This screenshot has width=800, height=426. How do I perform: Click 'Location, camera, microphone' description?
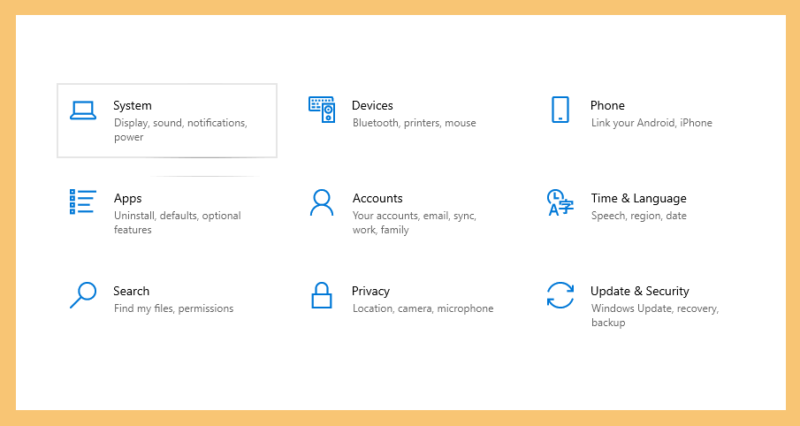(423, 309)
